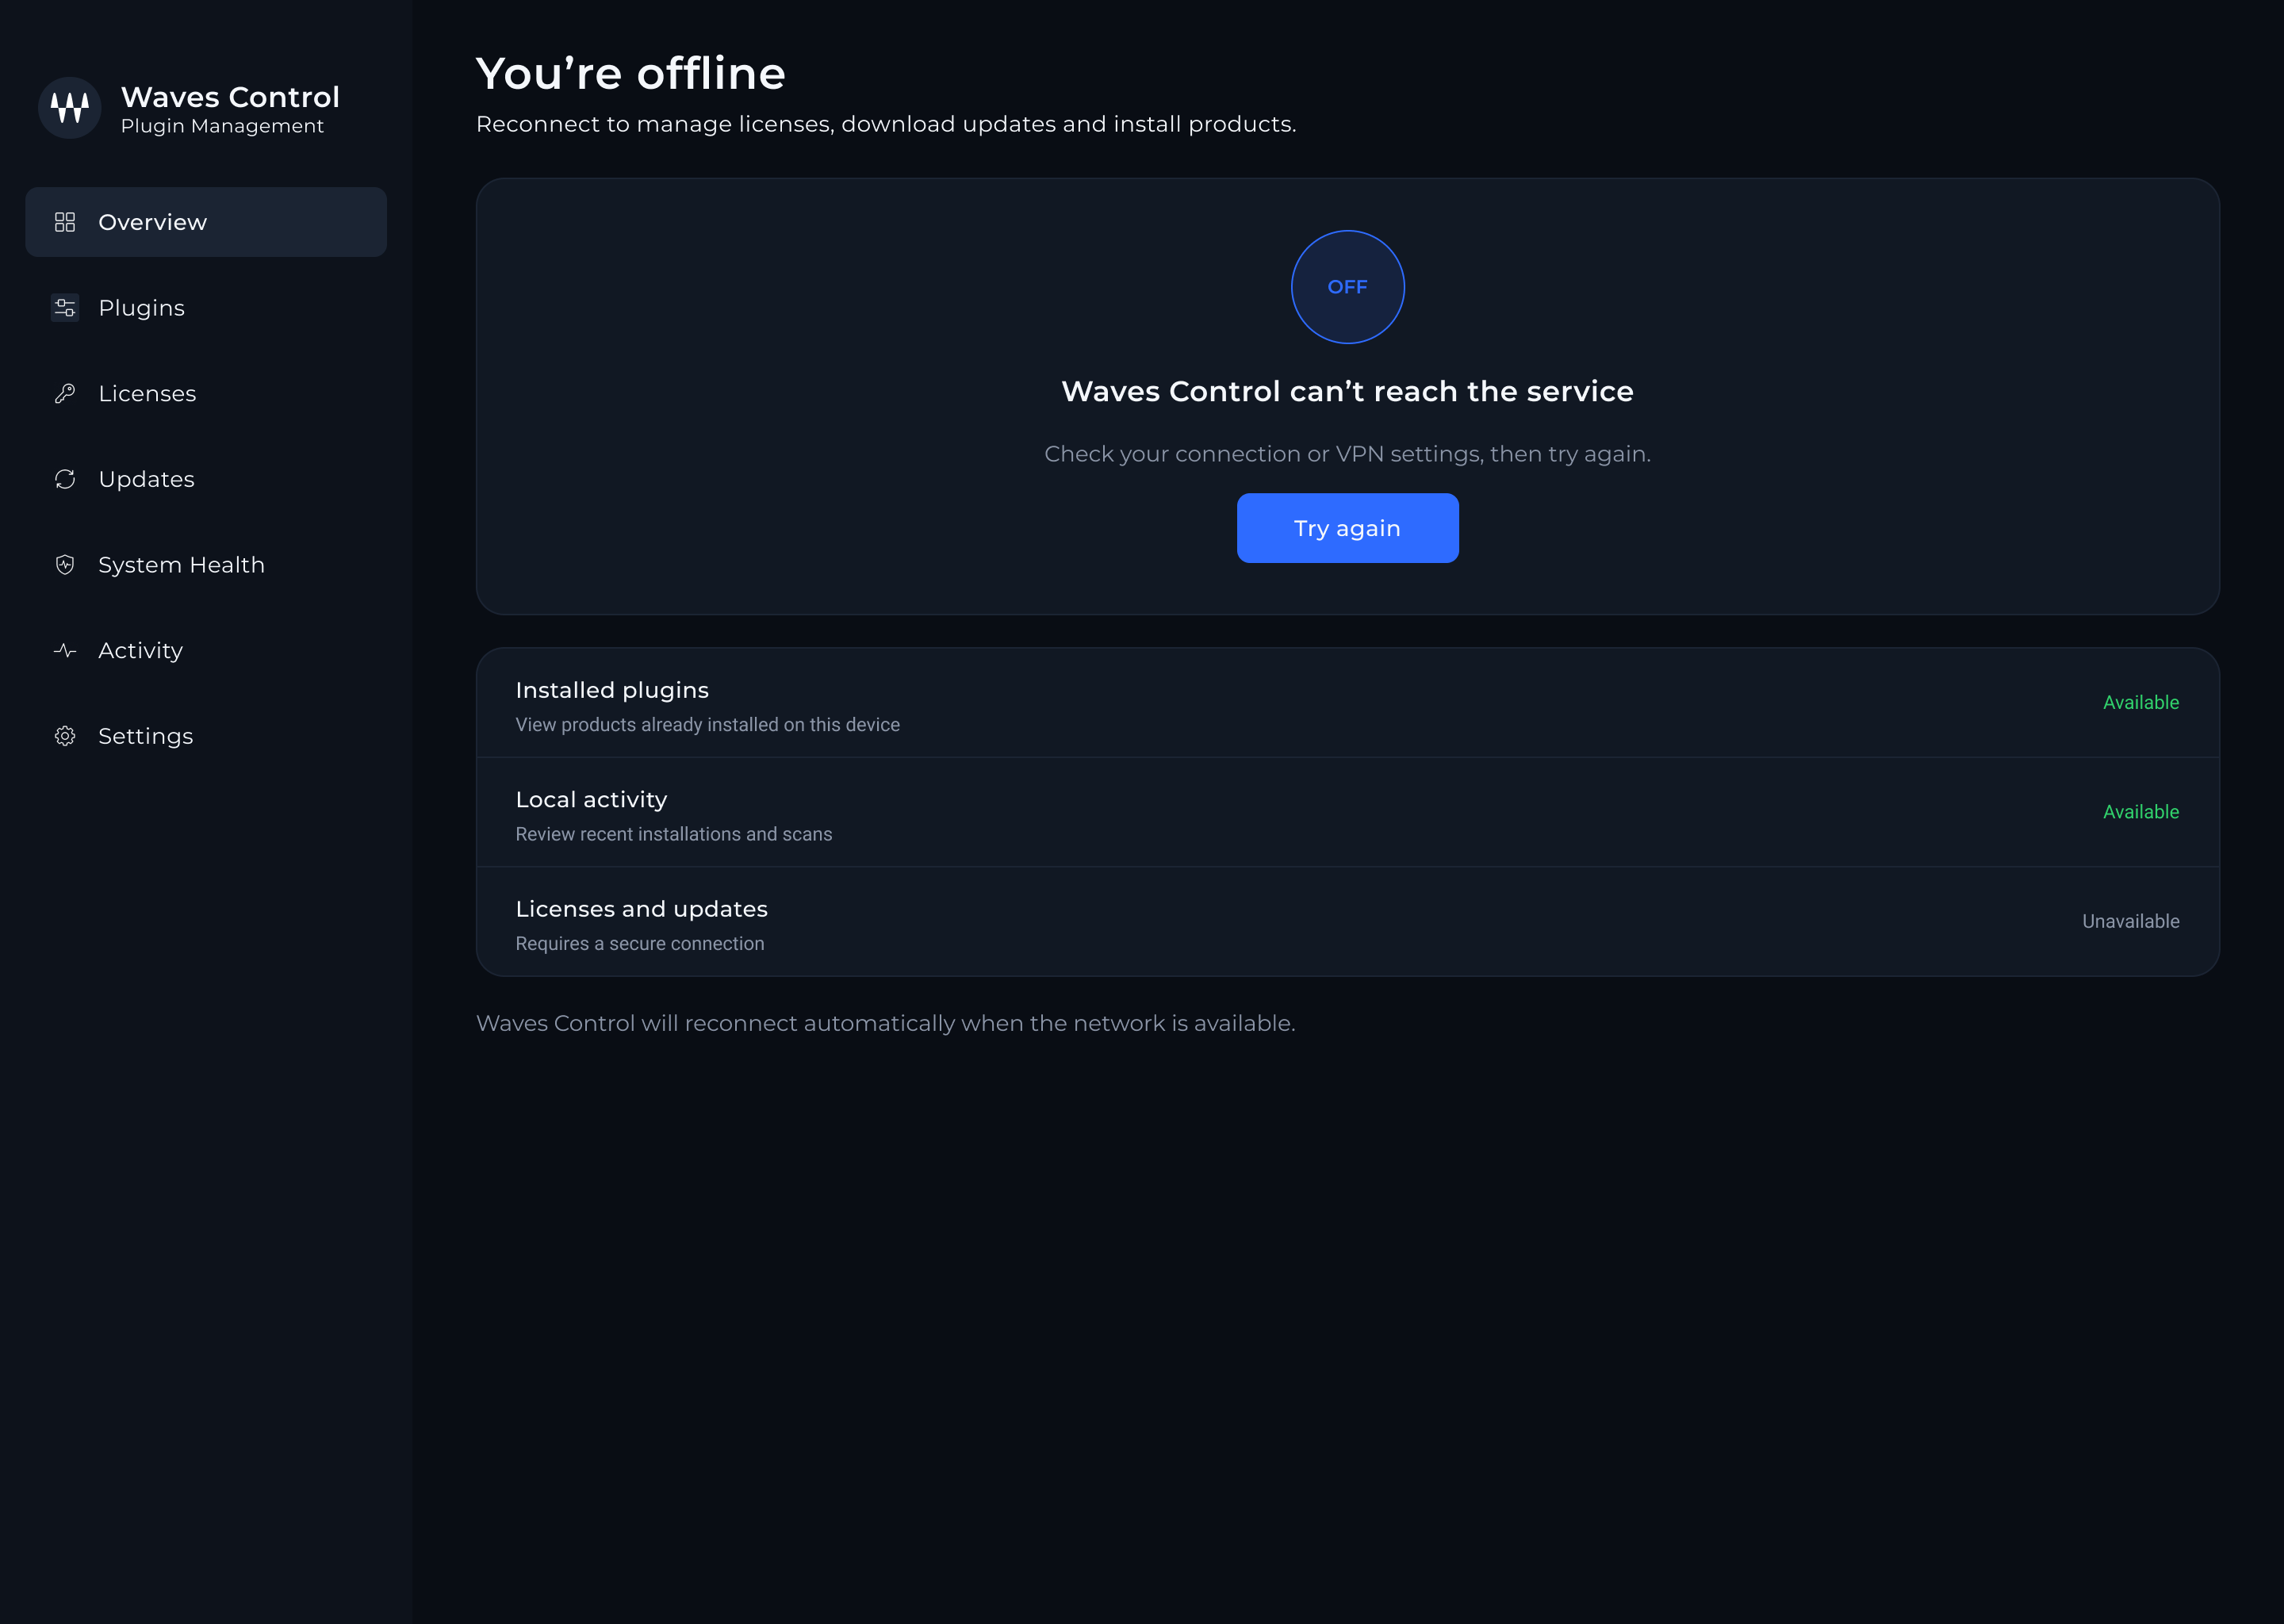This screenshot has width=2284, height=1624.
Task: Click the "Plugin Management" subtitle
Action: pos(222,126)
